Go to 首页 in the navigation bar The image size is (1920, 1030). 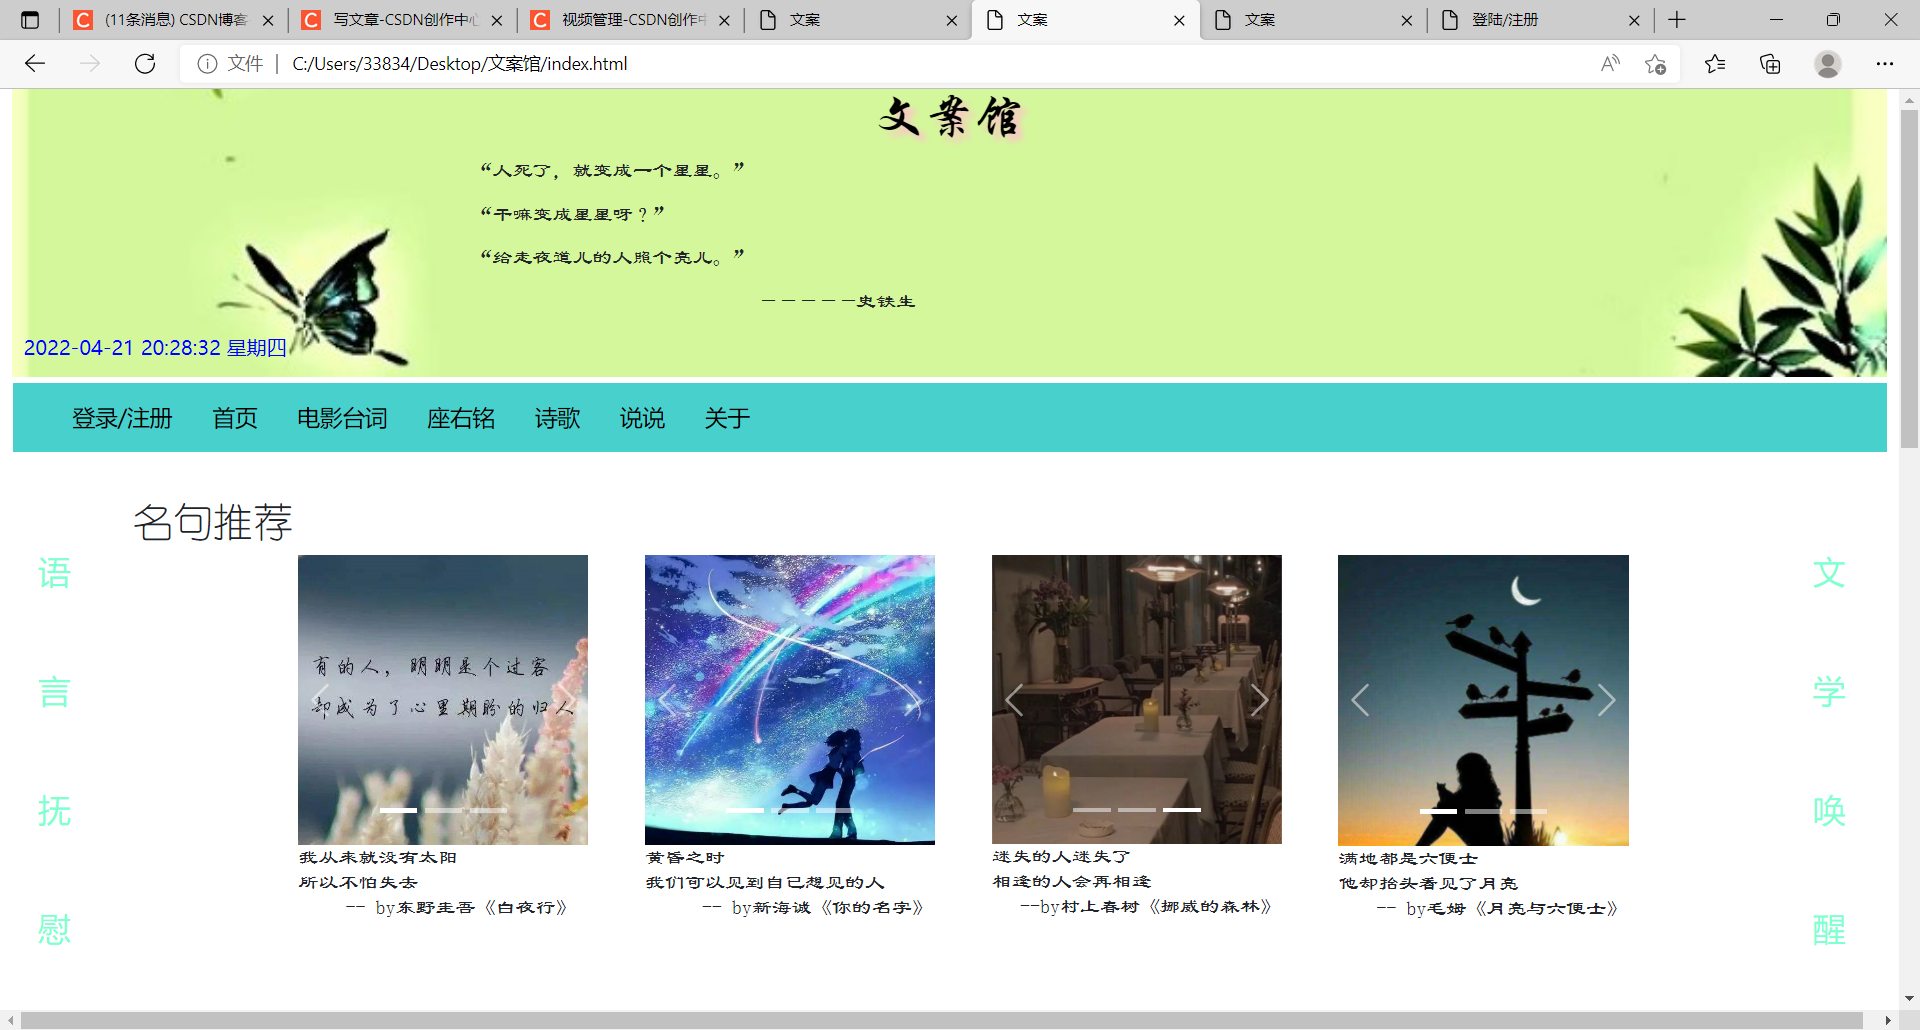pyautogui.click(x=235, y=418)
